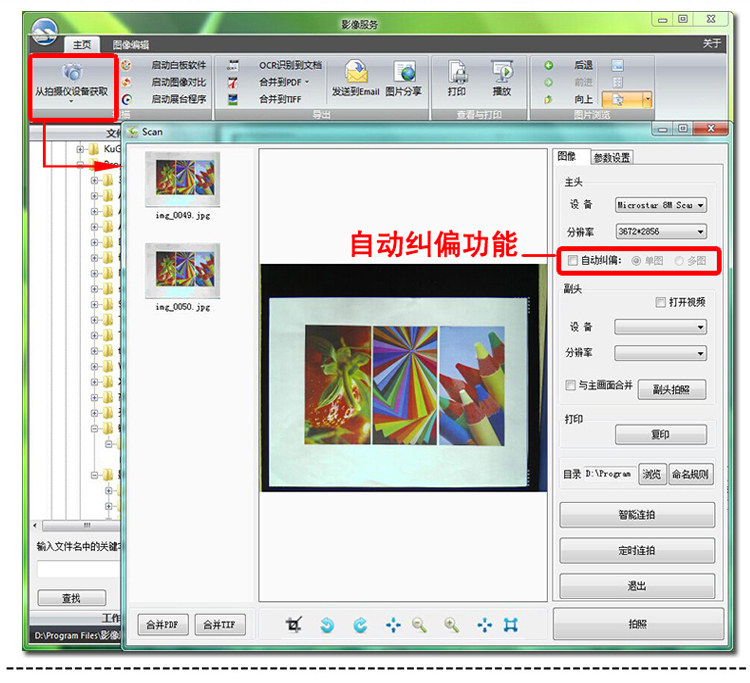Open the 合并到PDF dropdown arrow
The width and height of the screenshot is (750, 683).
307,82
